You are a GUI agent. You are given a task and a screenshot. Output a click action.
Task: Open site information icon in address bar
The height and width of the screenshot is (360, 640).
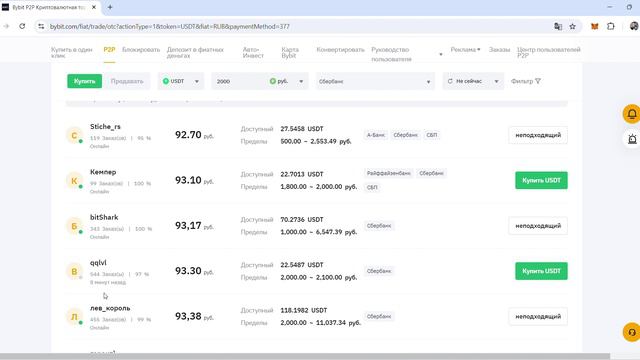pyautogui.click(x=41, y=26)
